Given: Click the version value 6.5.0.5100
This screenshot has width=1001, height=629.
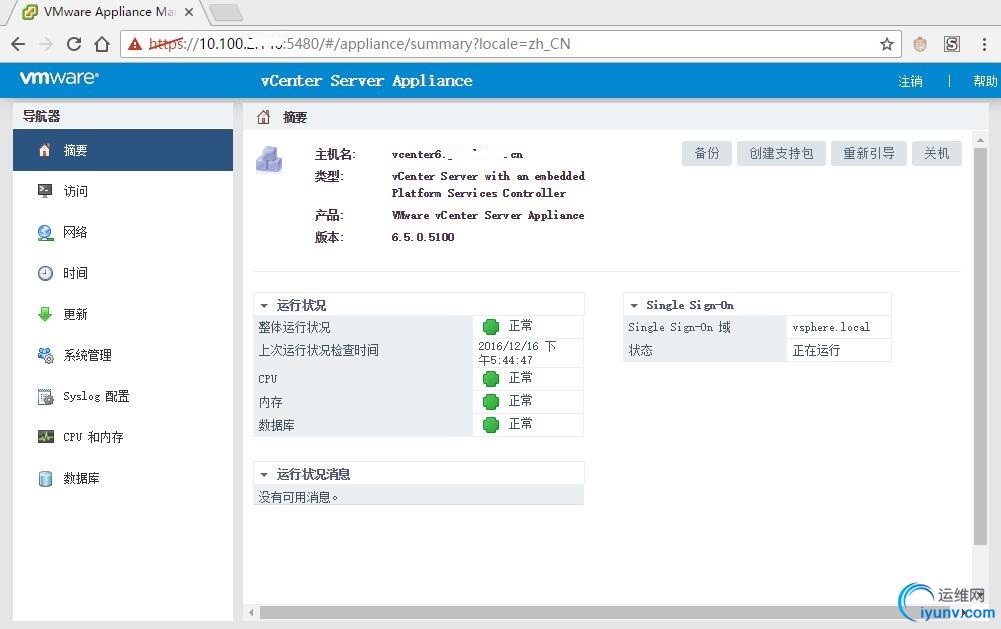Looking at the screenshot, I should point(423,237).
